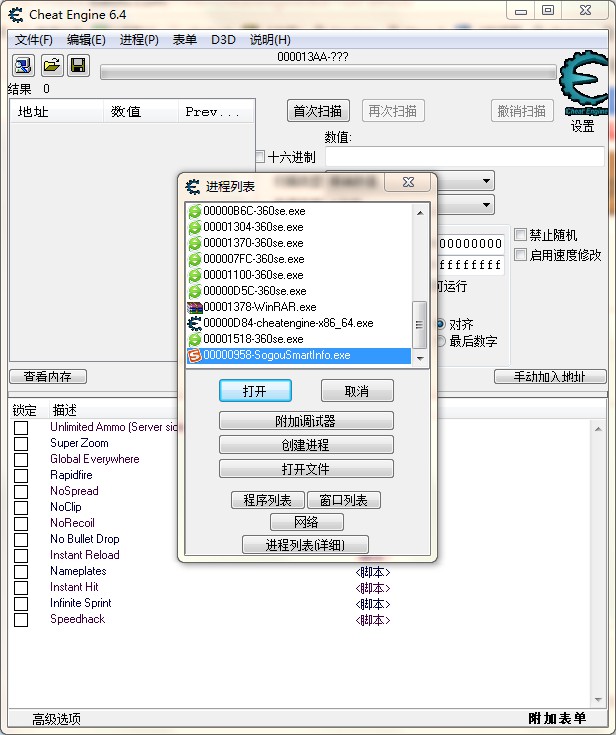Open the Help menu
The height and width of the screenshot is (735, 616).
(x=270, y=40)
